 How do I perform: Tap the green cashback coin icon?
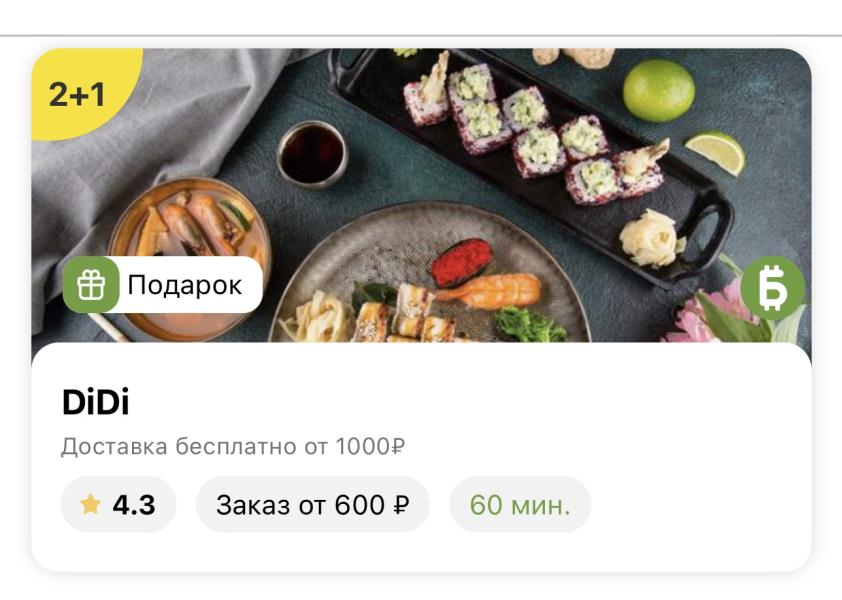click(x=772, y=288)
